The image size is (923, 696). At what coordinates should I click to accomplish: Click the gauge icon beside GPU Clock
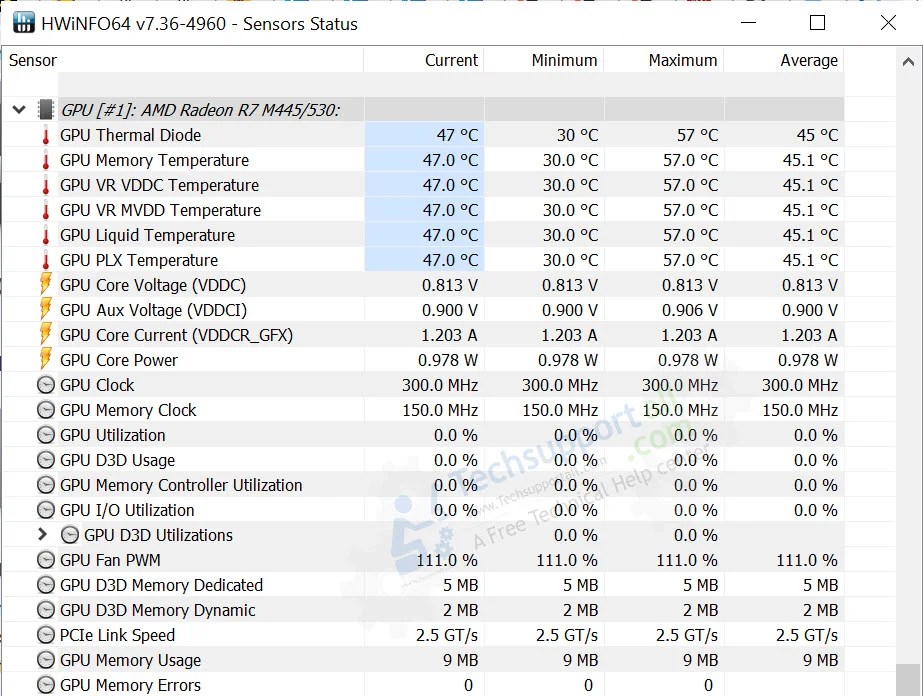(45, 385)
